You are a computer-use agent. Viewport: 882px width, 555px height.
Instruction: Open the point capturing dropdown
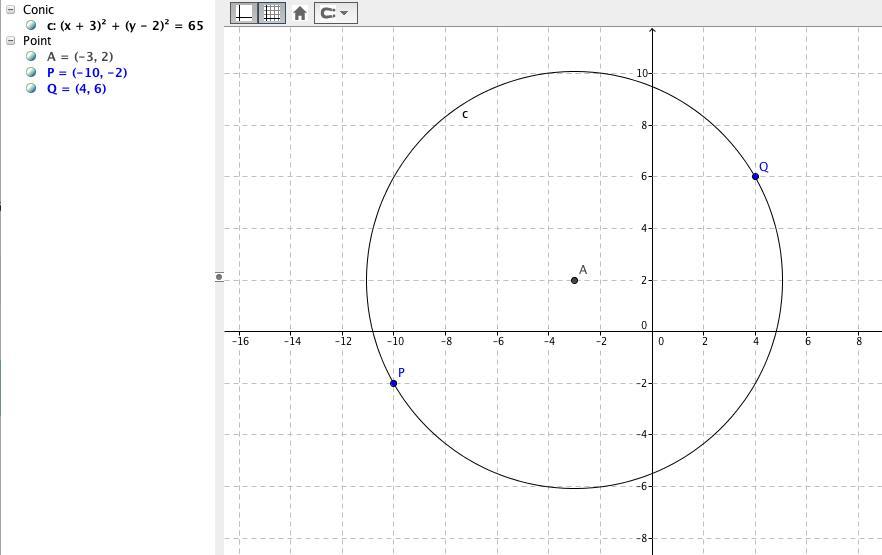pyautogui.click(x=335, y=13)
